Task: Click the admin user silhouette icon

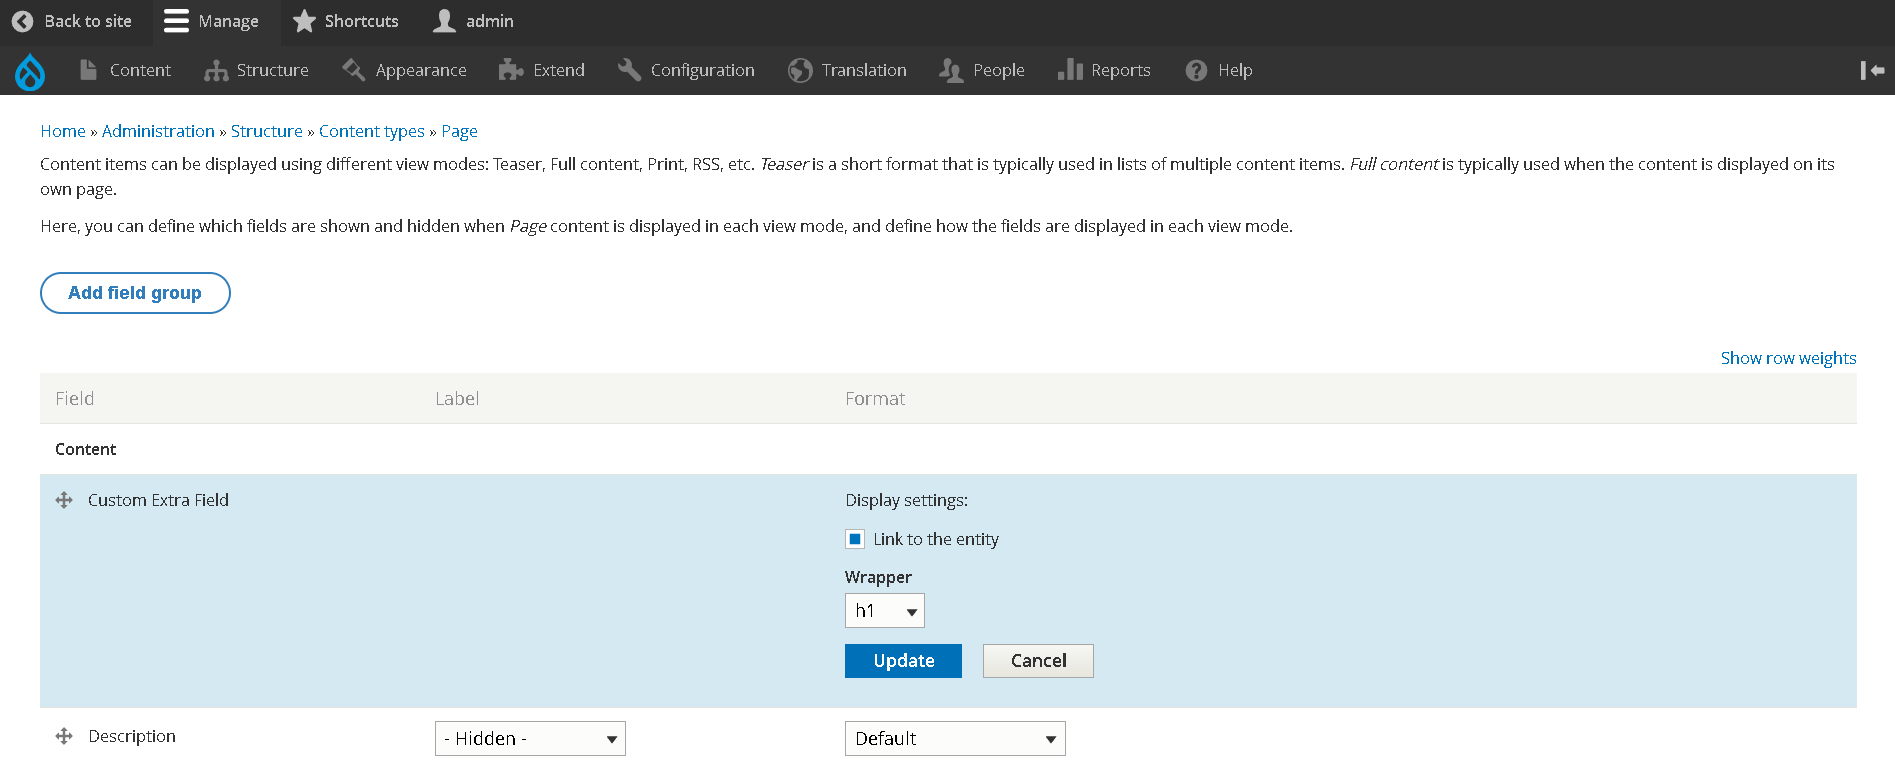Action: click(x=445, y=21)
